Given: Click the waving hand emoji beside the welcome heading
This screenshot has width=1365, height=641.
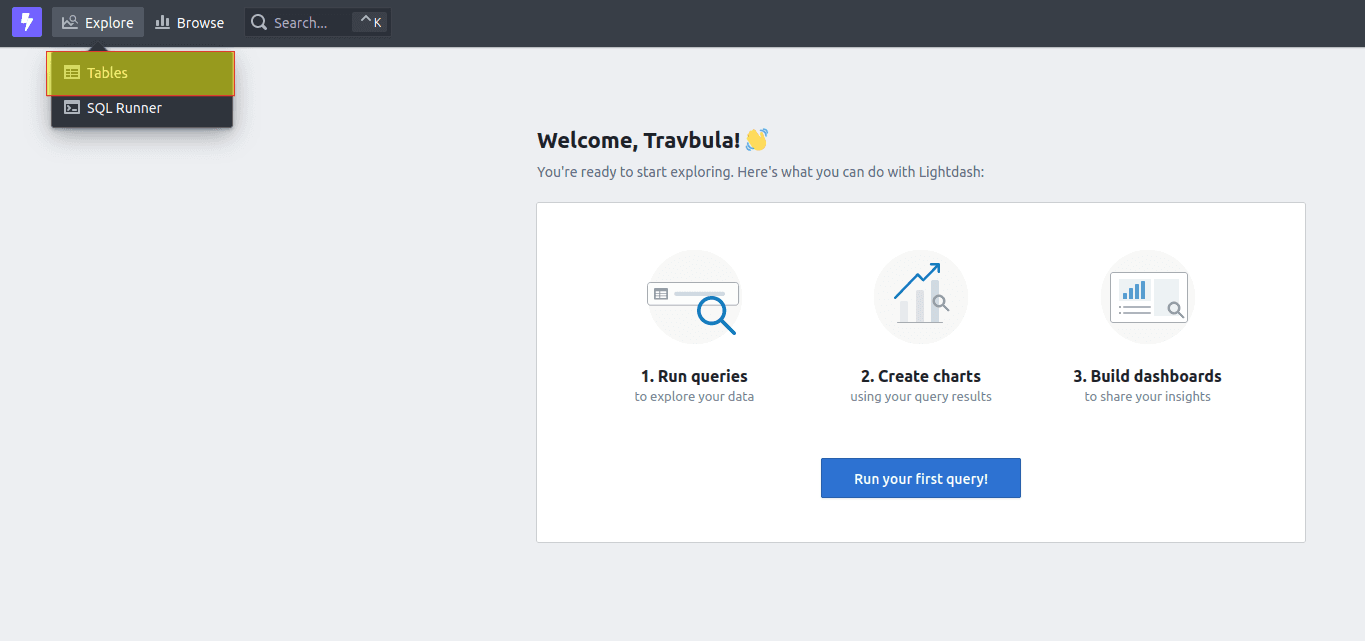Looking at the screenshot, I should click(x=757, y=140).
